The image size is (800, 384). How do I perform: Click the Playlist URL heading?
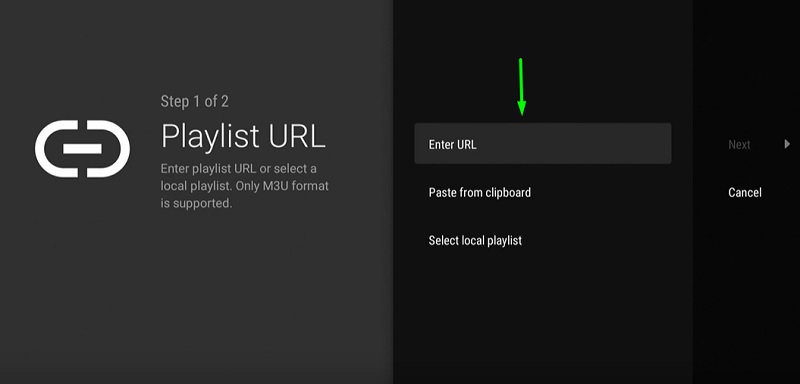(243, 136)
